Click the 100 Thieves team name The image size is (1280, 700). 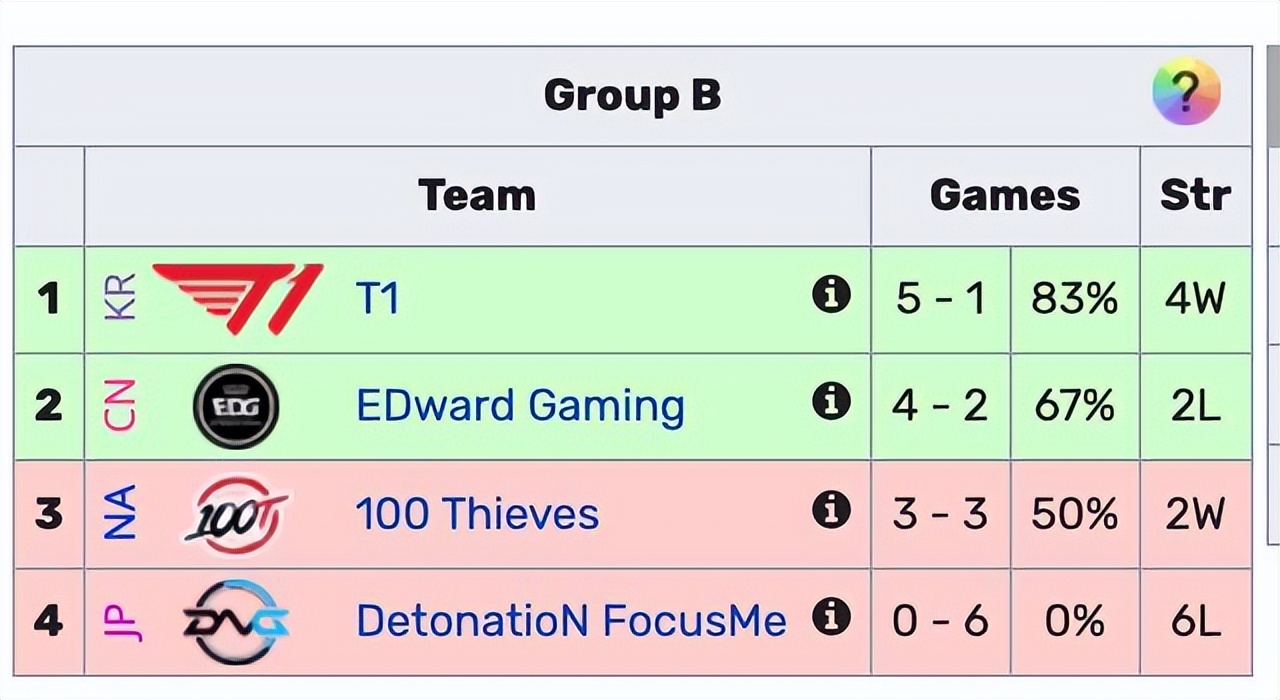(477, 513)
